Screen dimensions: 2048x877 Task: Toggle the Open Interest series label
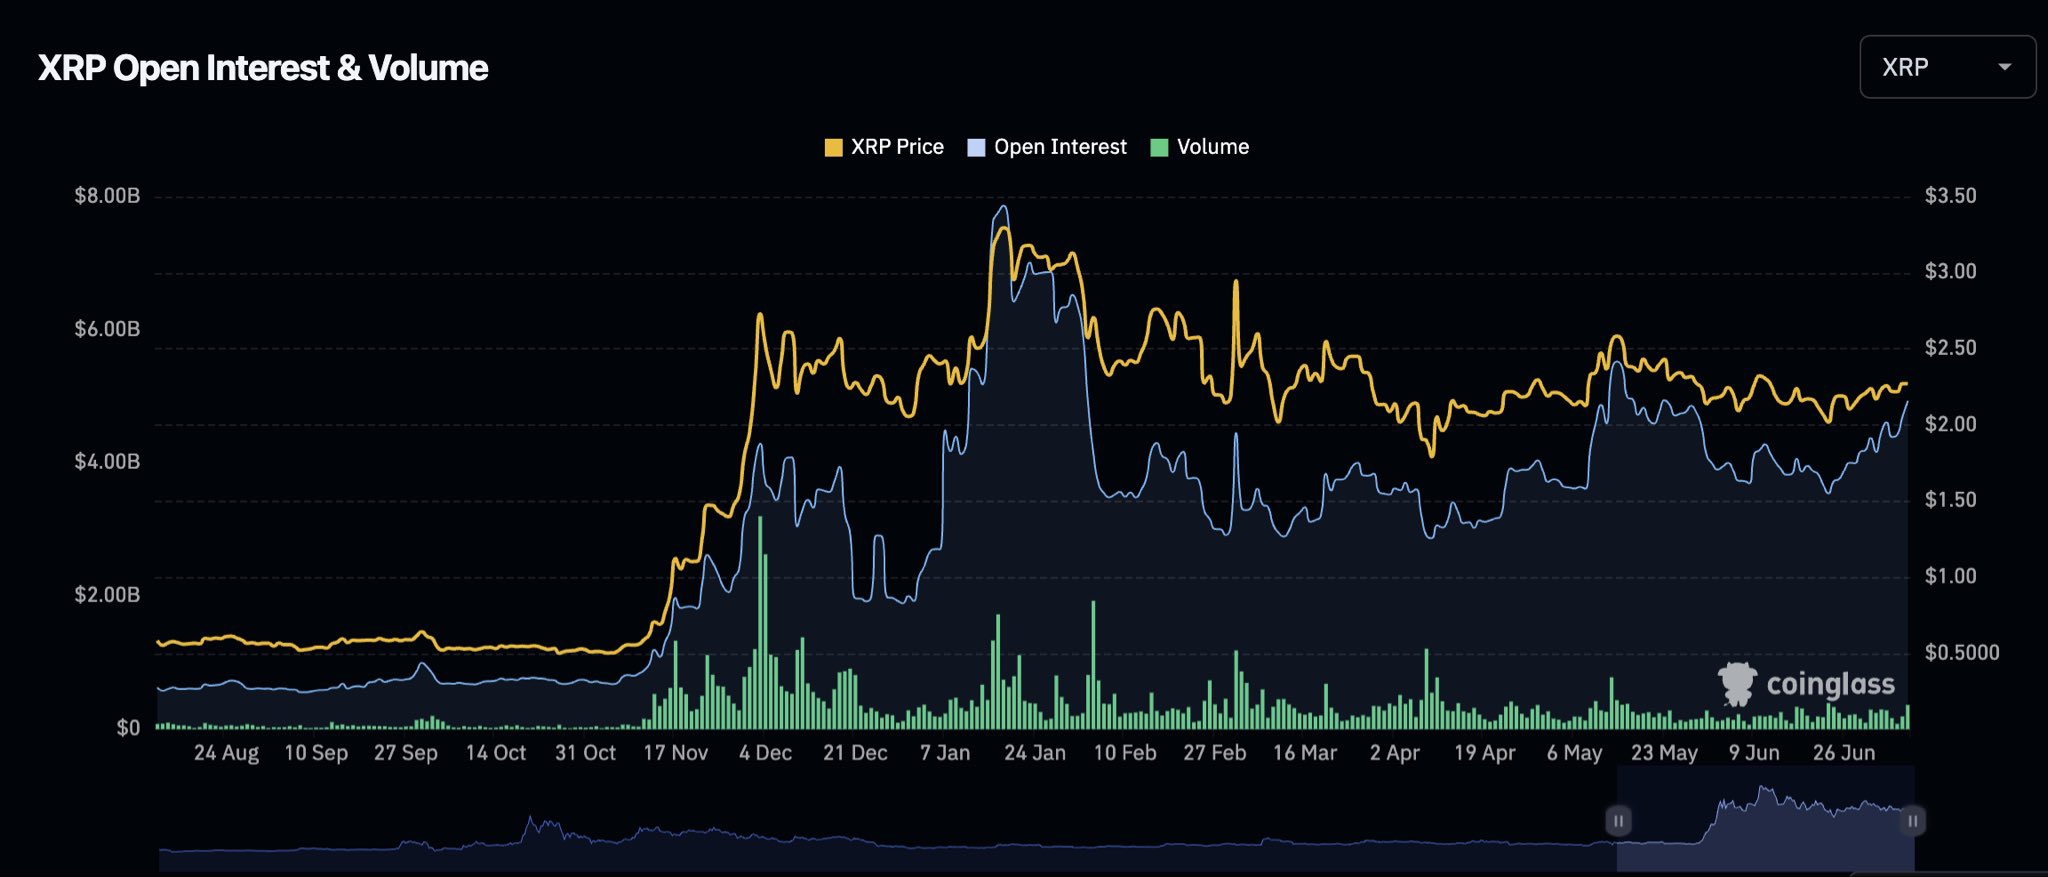1060,147
